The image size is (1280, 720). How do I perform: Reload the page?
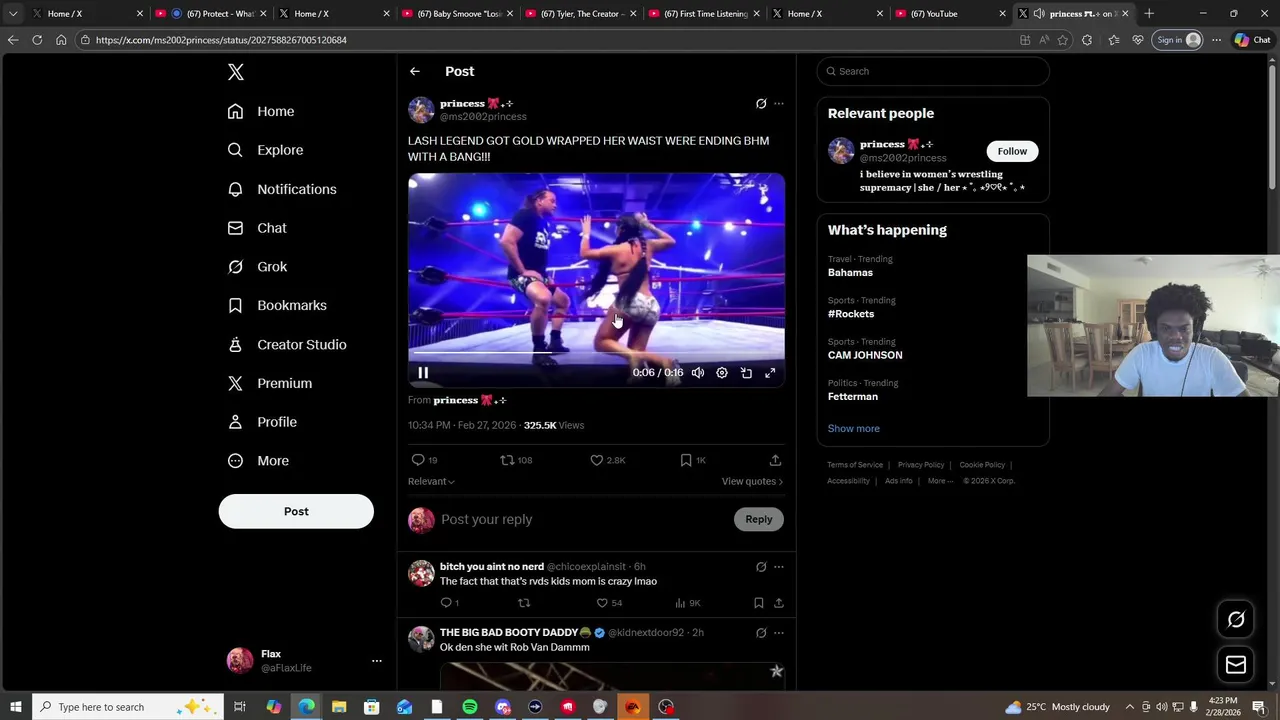point(37,40)
